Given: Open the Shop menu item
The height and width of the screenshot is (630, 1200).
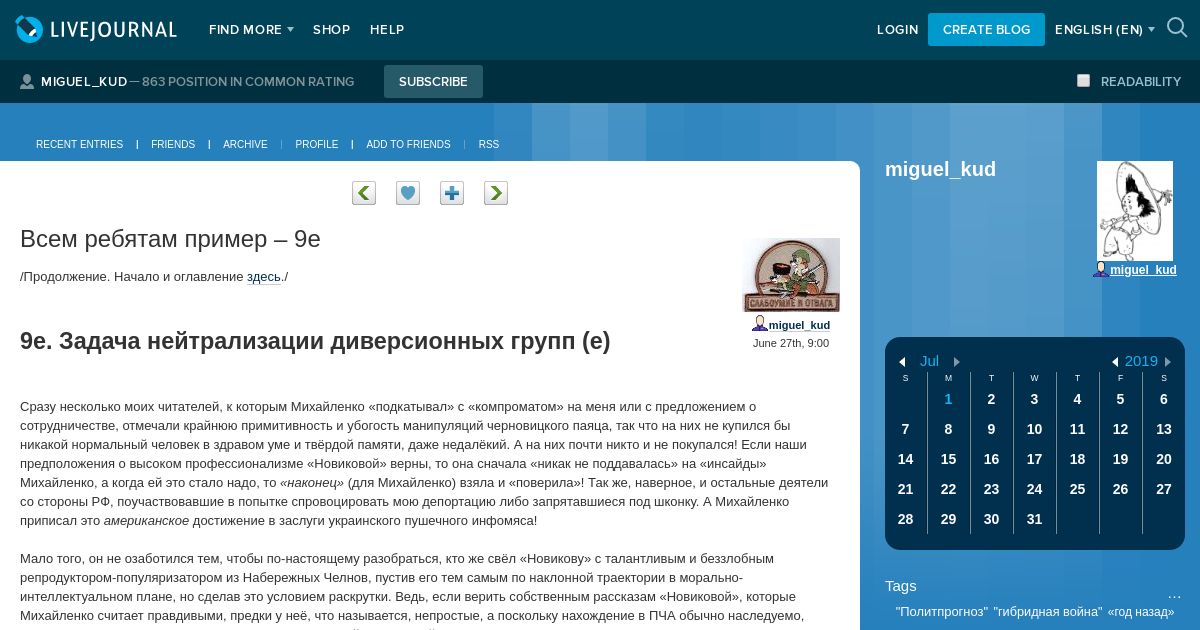Looking at the screenshot, I should point(332,30).
